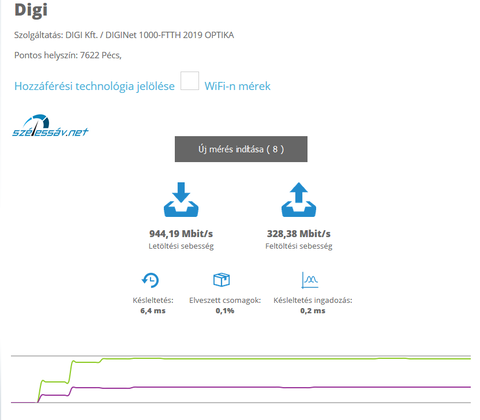Select the 328,38 Mbit/s upload value
Screen dimensions: 480x420
(299, 234)
